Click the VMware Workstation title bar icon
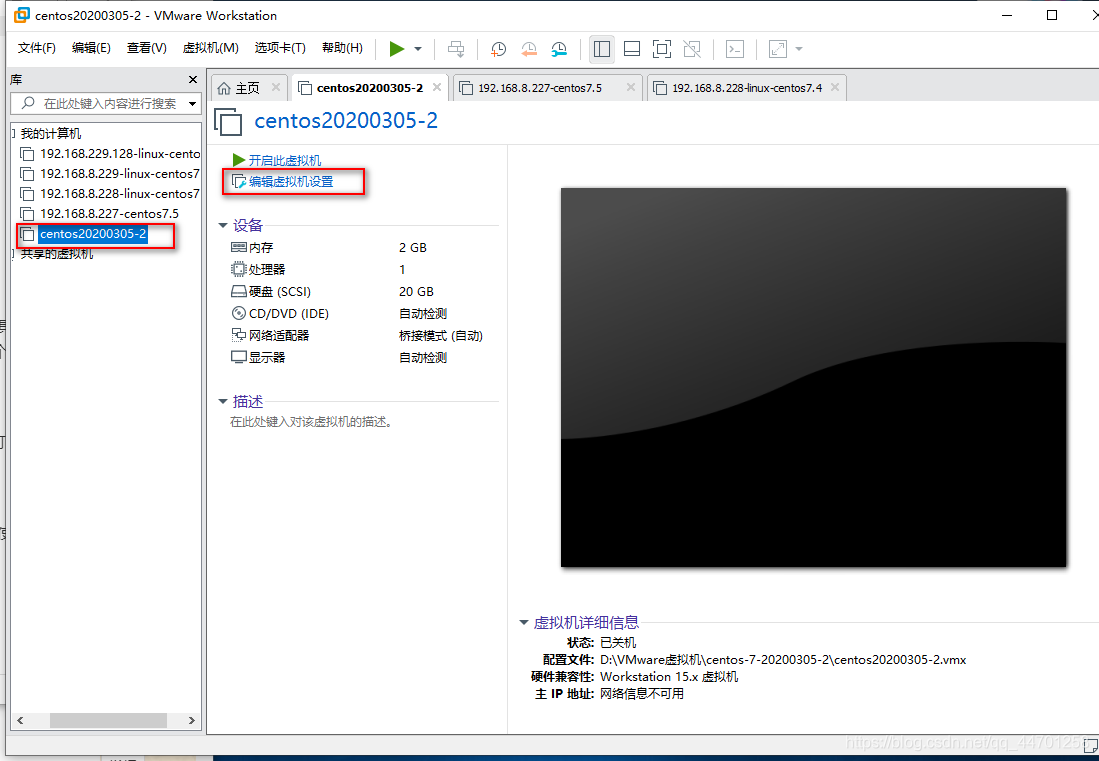This screenshot has height=761, width=1099. tap(22, 15)
